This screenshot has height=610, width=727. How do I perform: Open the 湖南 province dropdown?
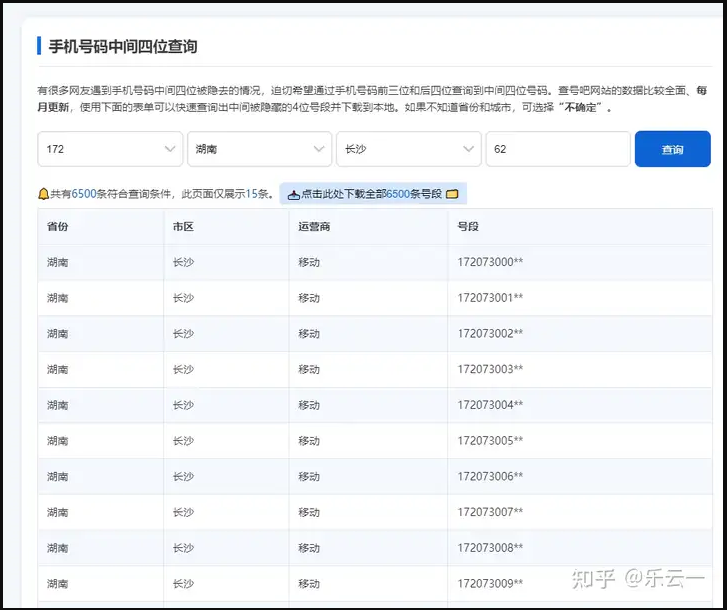tap(260, 149)
